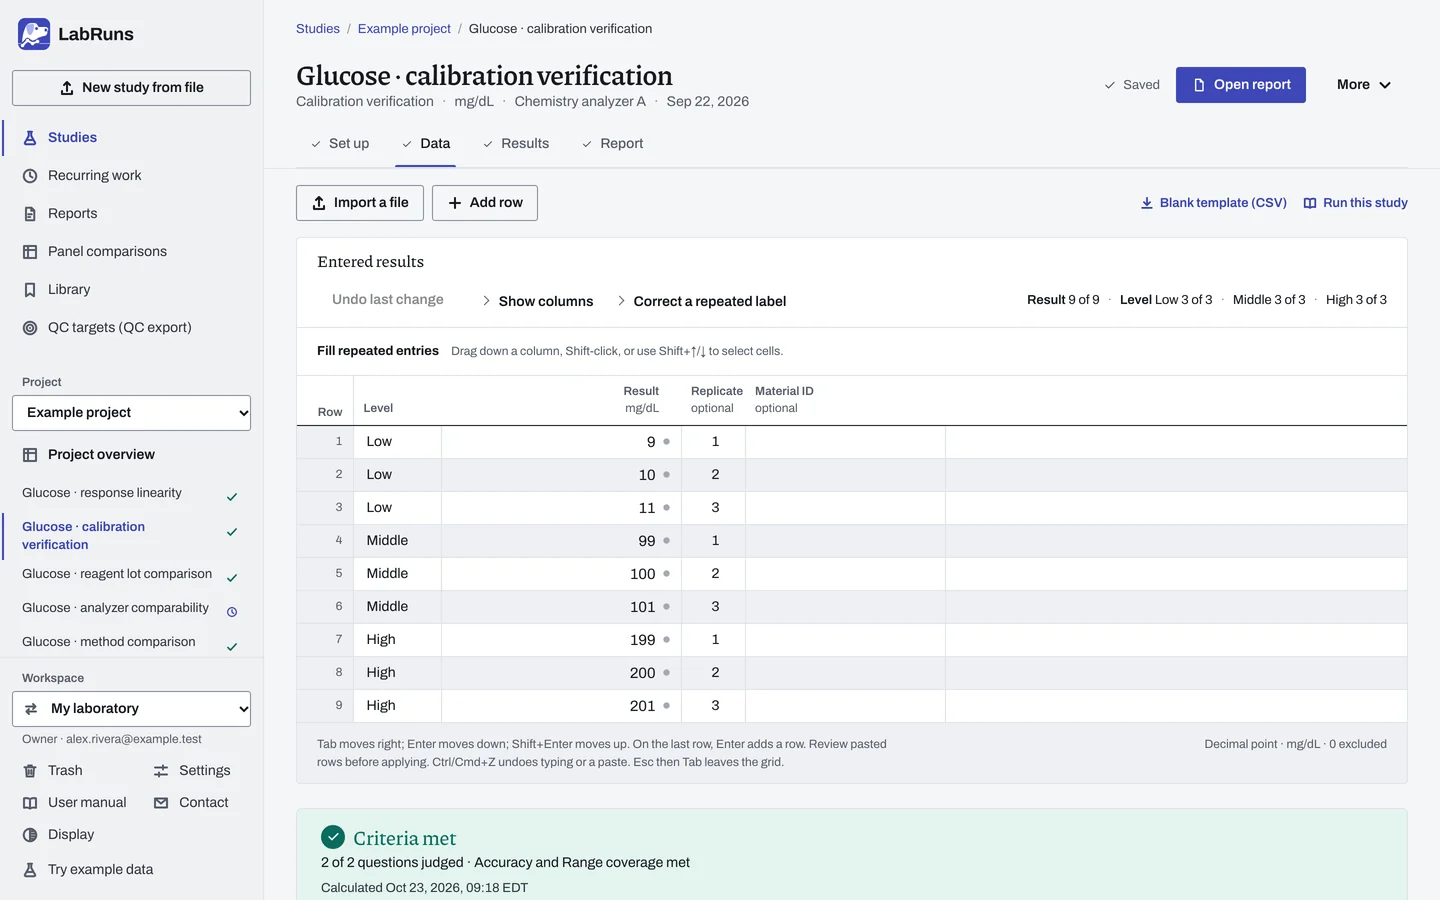The width and height of the screenshot is (1440, 900).
Task: Click the book icon beside User manual
Action: 30,803
